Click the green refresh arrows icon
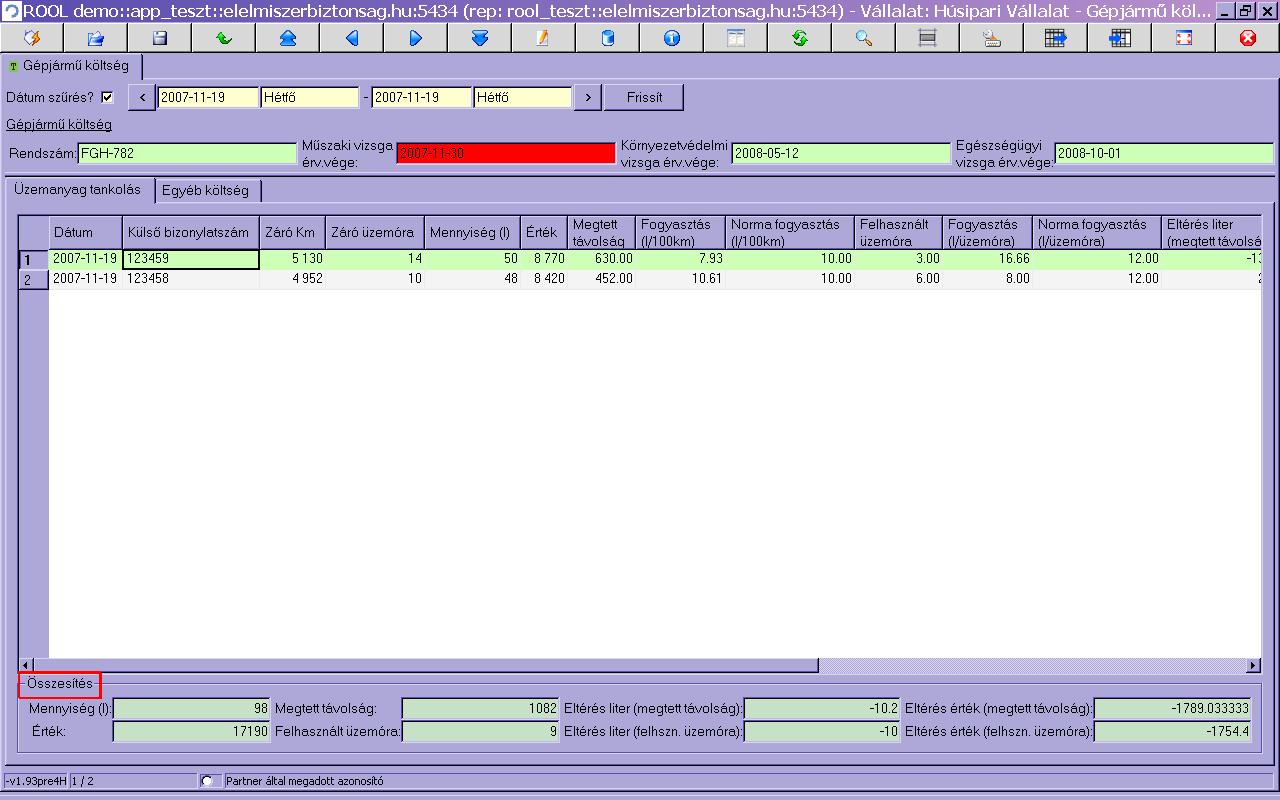This screenshot has height=800, width=1280. pos(800,38)
